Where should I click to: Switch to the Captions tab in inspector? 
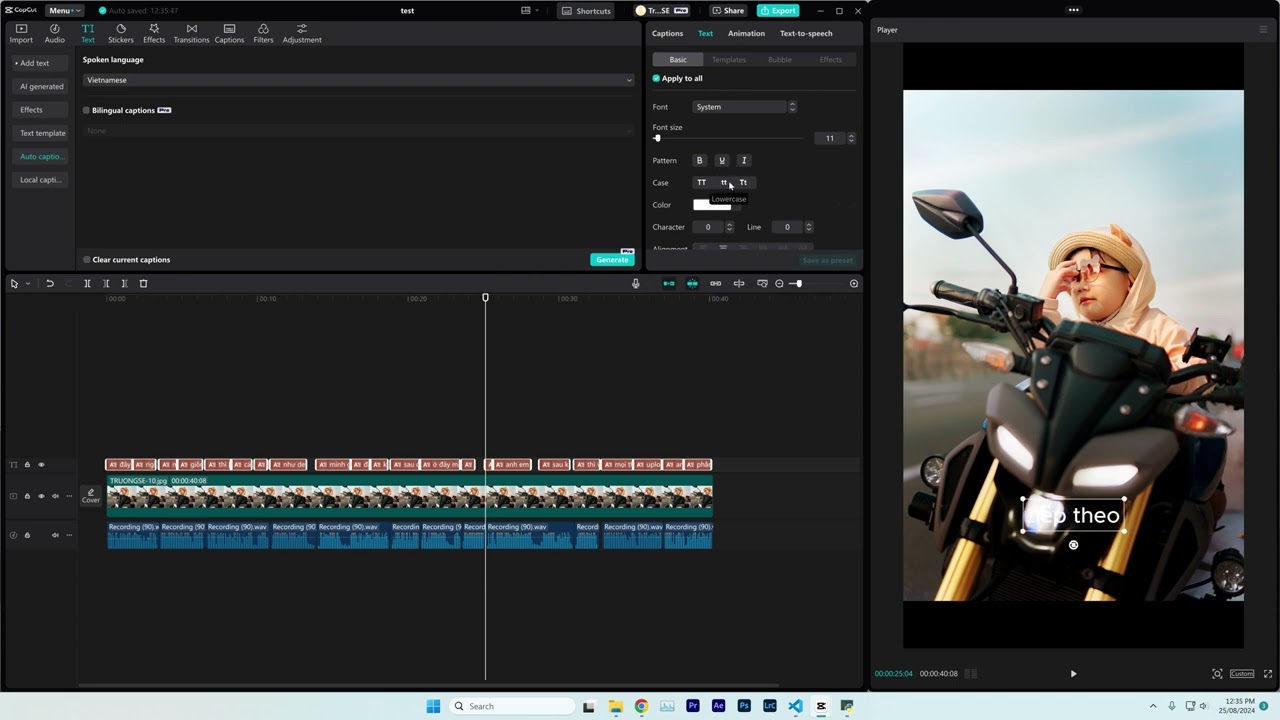click(x=668, y=33)
